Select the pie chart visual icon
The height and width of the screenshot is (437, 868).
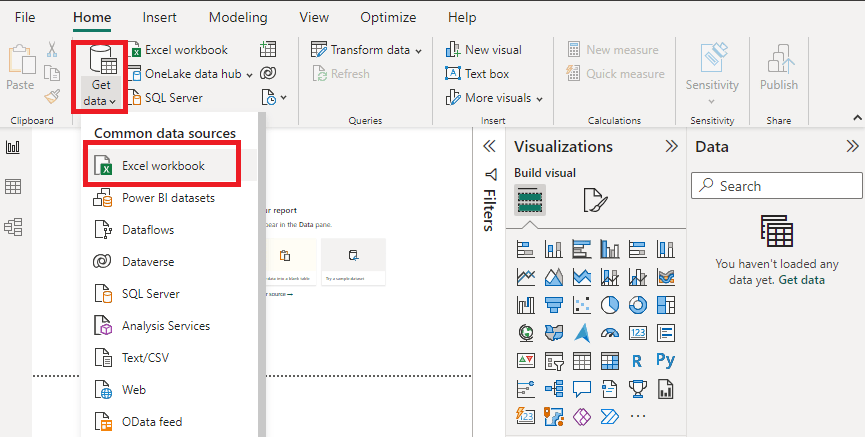[610, 304]
